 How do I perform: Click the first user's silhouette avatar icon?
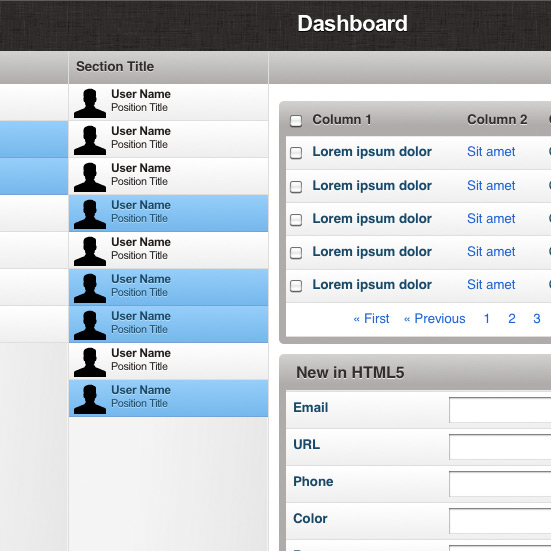[90, 103]
